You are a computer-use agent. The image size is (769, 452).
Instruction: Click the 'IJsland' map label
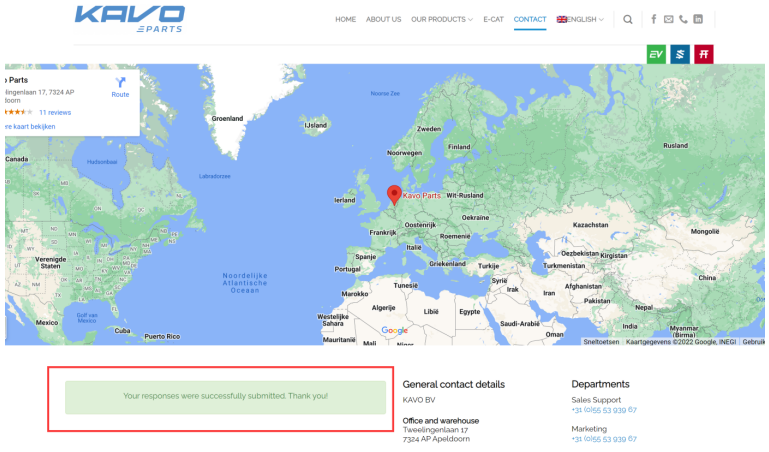tap(315, 126)
